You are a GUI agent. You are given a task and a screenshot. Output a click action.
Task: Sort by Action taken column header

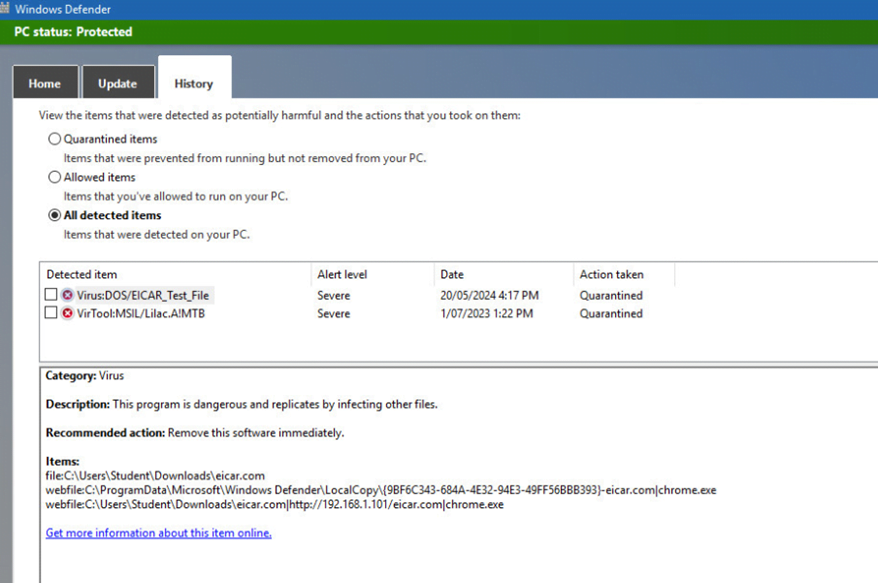pos(624,274)
